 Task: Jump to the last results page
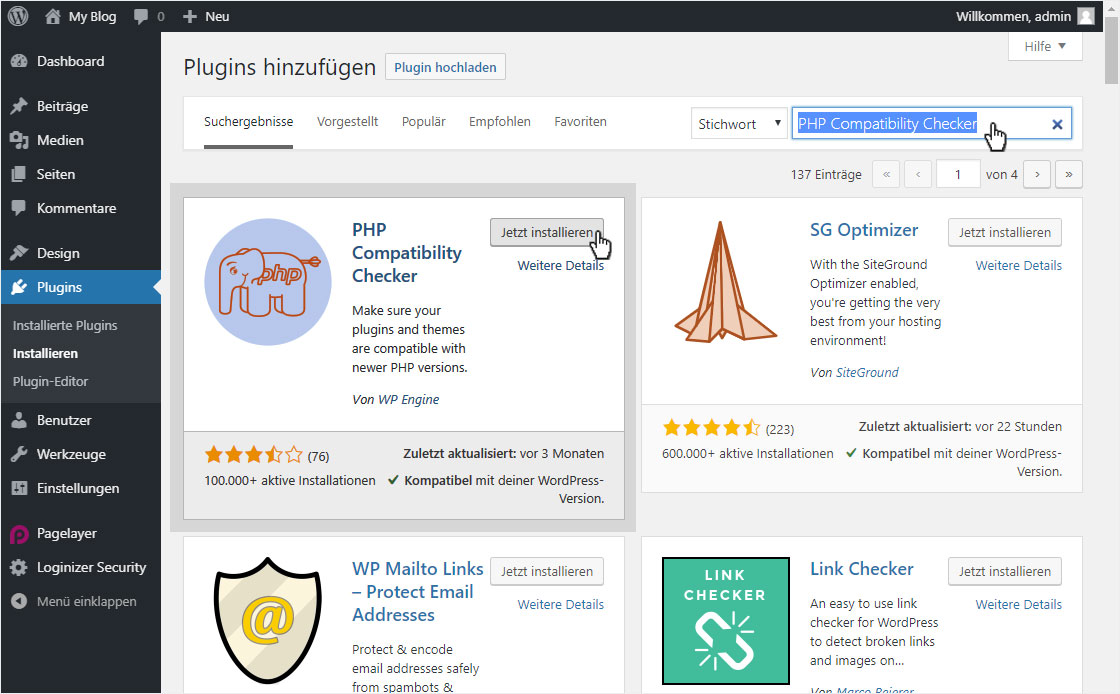click(x=1069, y=174)
